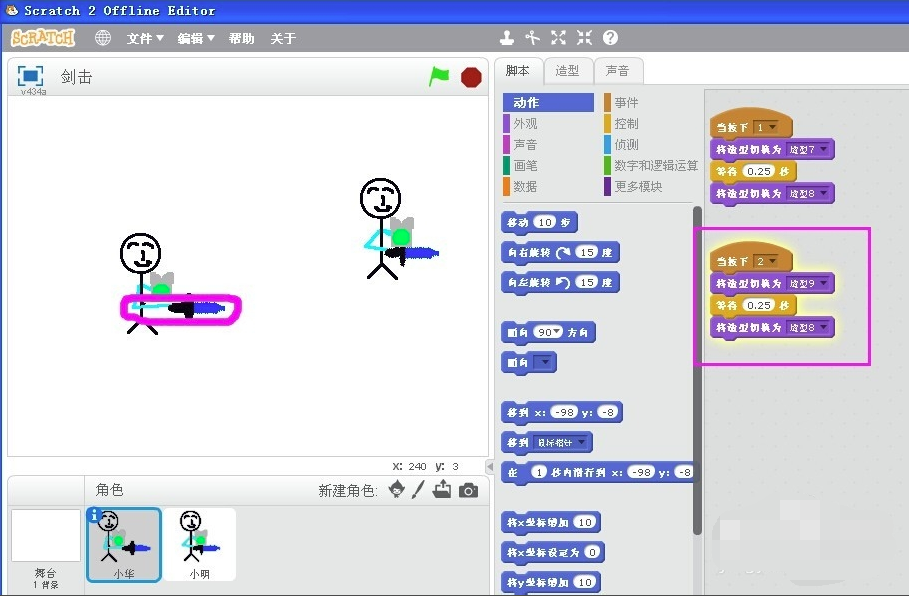The height and width of the screenshot is (596, 909).
Task: Select sprite 小华 thumbnail
Action: (124, 544)
